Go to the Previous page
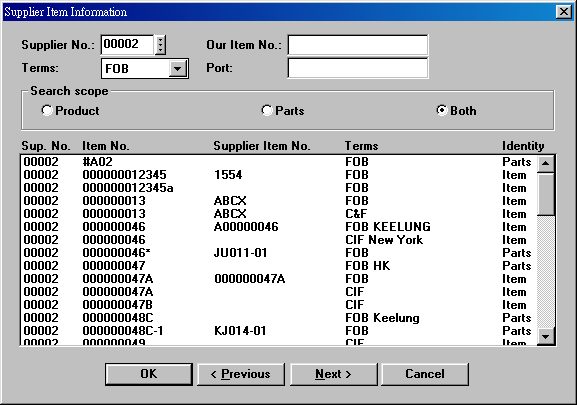Viewport: 577px width, 405px height. [241, 374]
